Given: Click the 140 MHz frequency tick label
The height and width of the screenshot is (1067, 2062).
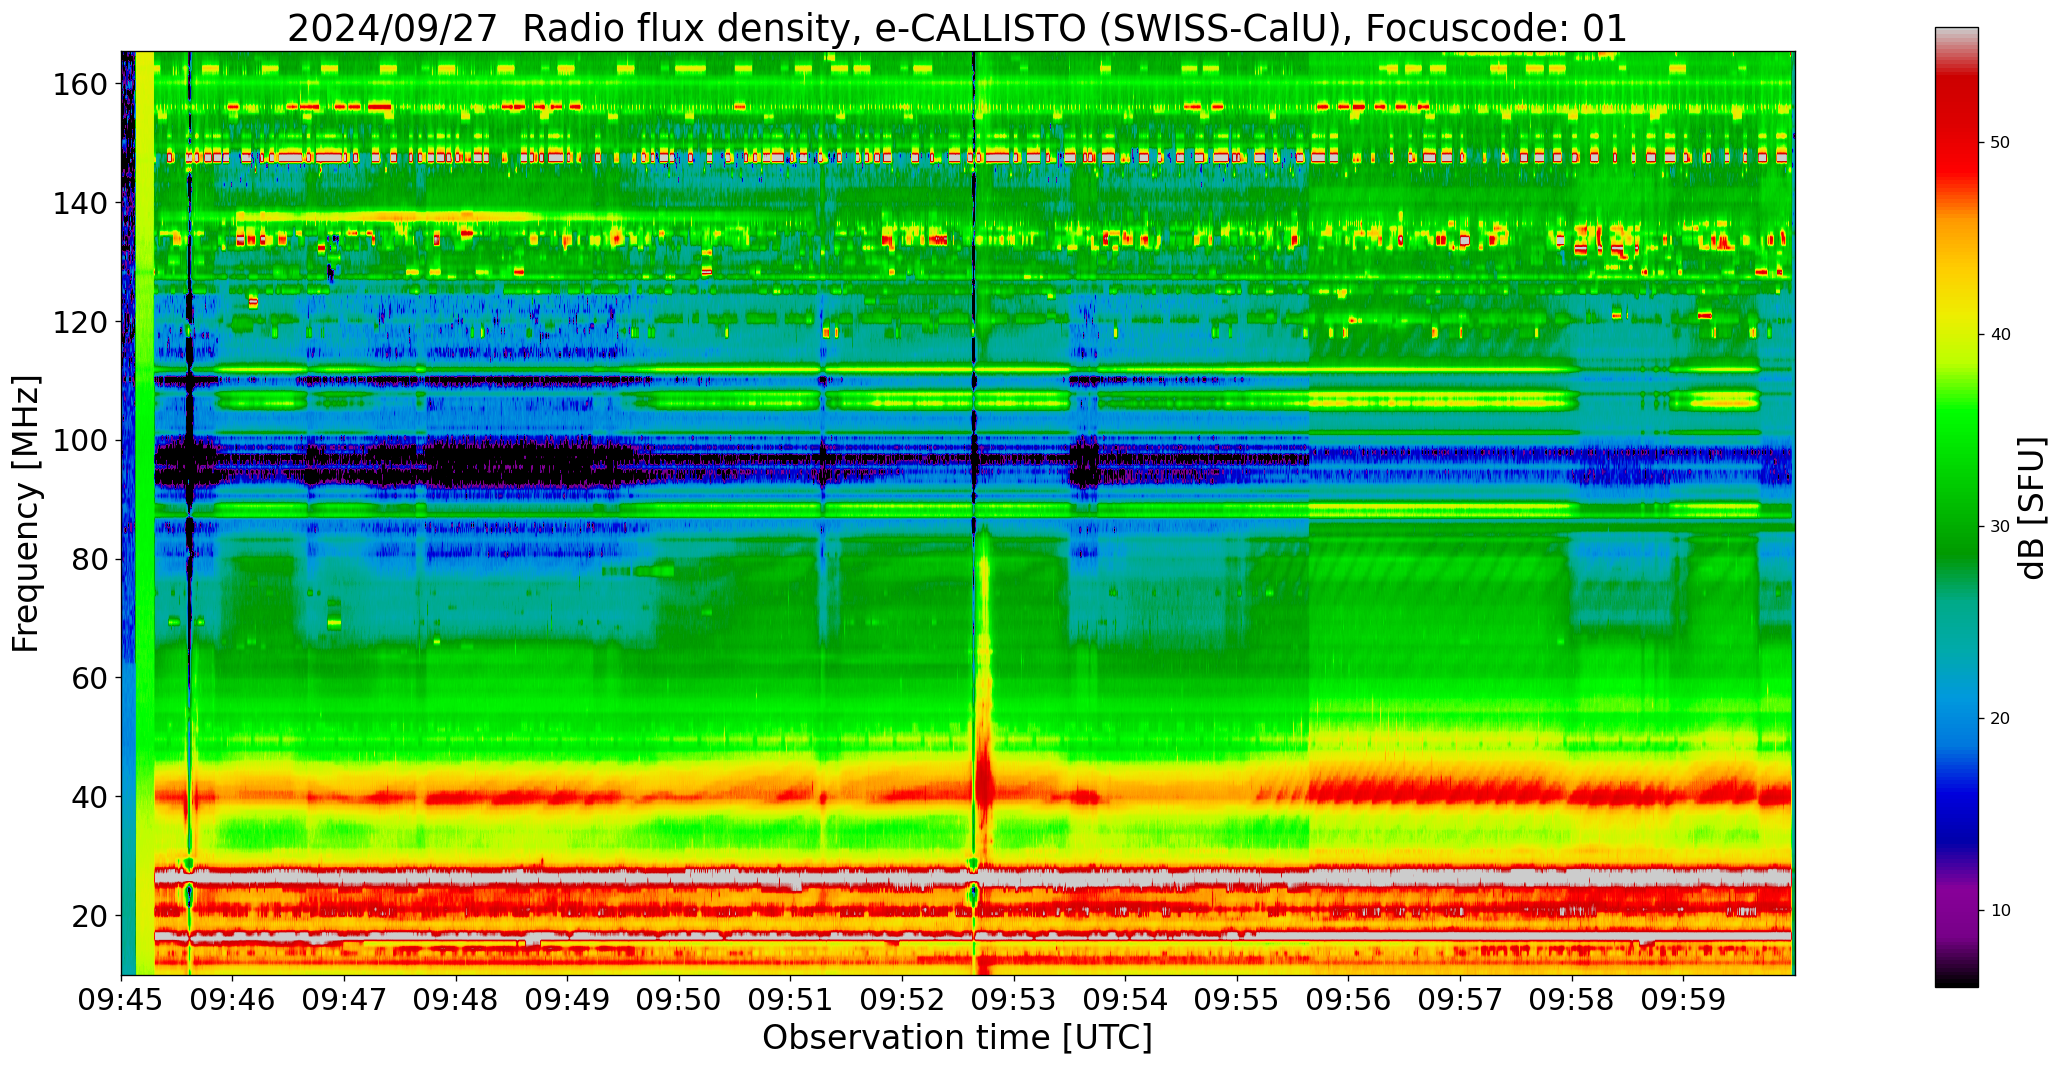Looking at the screenshot, I should click(81, 203).
